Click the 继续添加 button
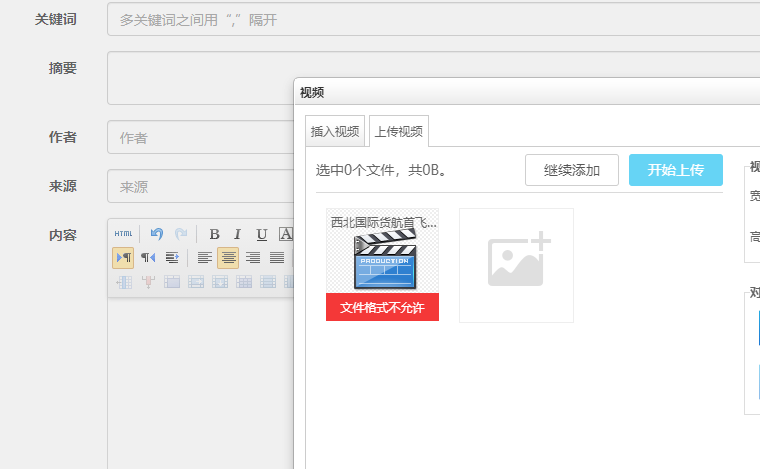Screen dimensions: 760x469 572,170
